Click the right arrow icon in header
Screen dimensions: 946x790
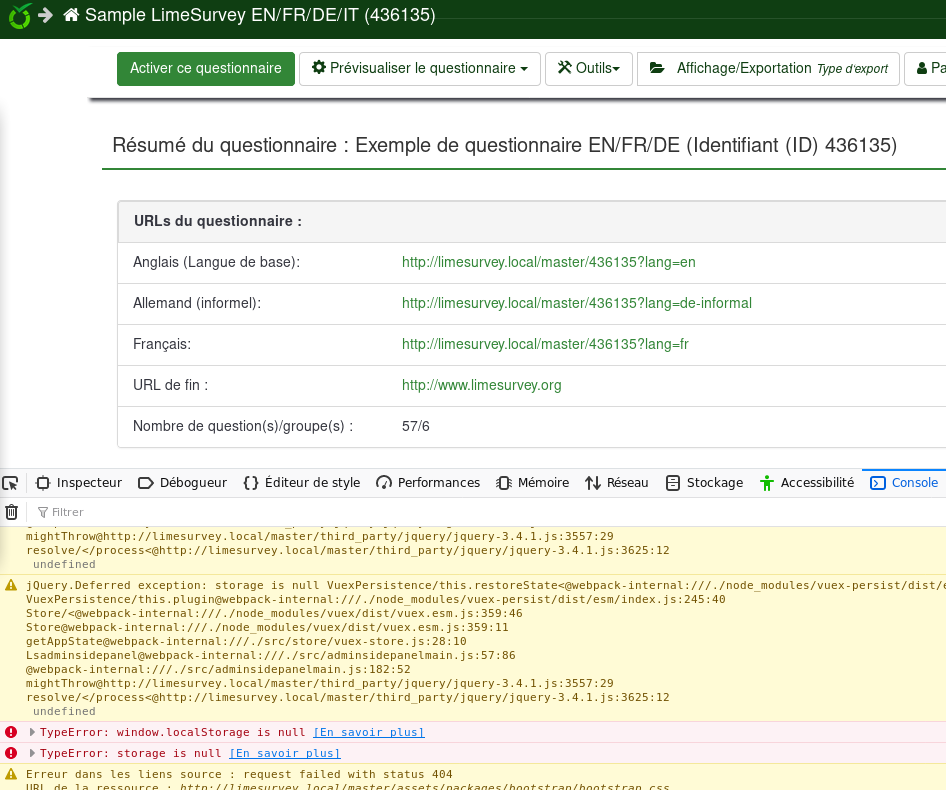tap(45, 16)
